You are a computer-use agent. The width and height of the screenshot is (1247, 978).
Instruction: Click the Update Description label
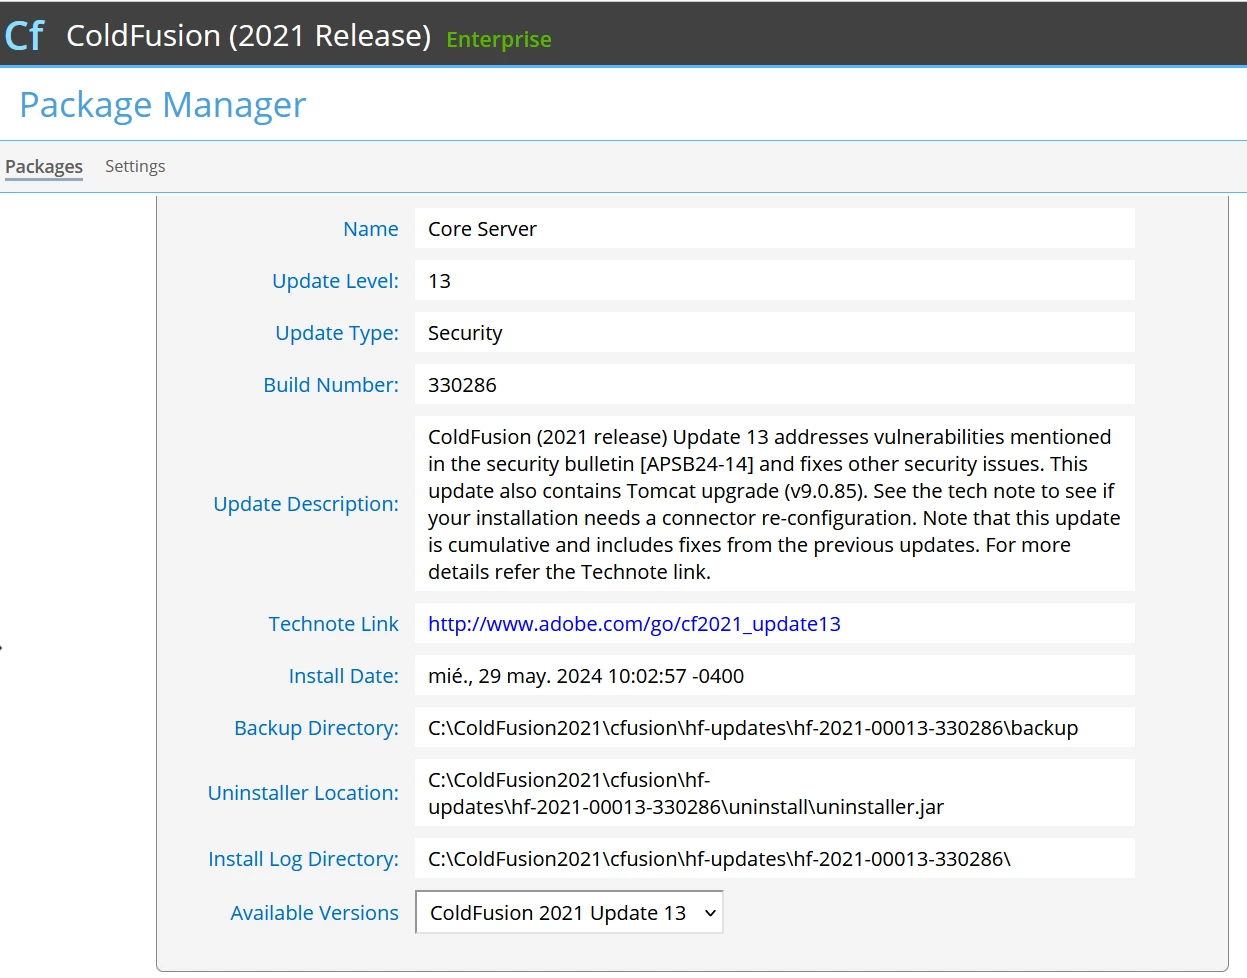(x=306, y=504)
